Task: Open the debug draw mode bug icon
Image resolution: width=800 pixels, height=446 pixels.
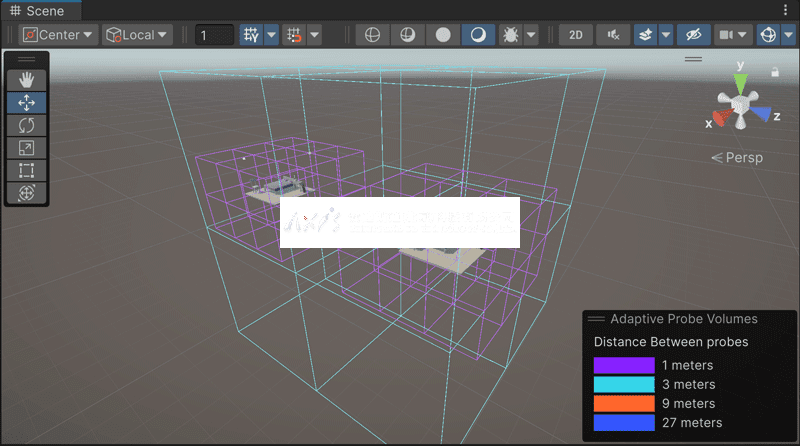Action: pyautogui.click(x=512, y=34)
